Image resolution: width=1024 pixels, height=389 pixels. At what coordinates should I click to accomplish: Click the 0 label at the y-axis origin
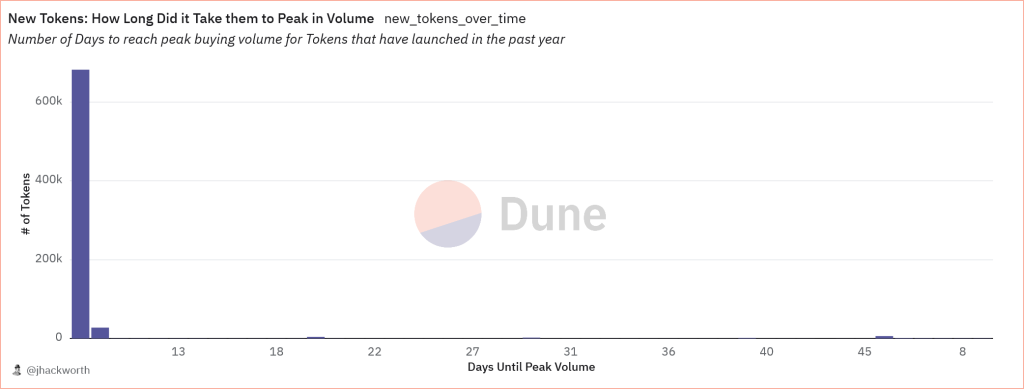coord(57,338)
